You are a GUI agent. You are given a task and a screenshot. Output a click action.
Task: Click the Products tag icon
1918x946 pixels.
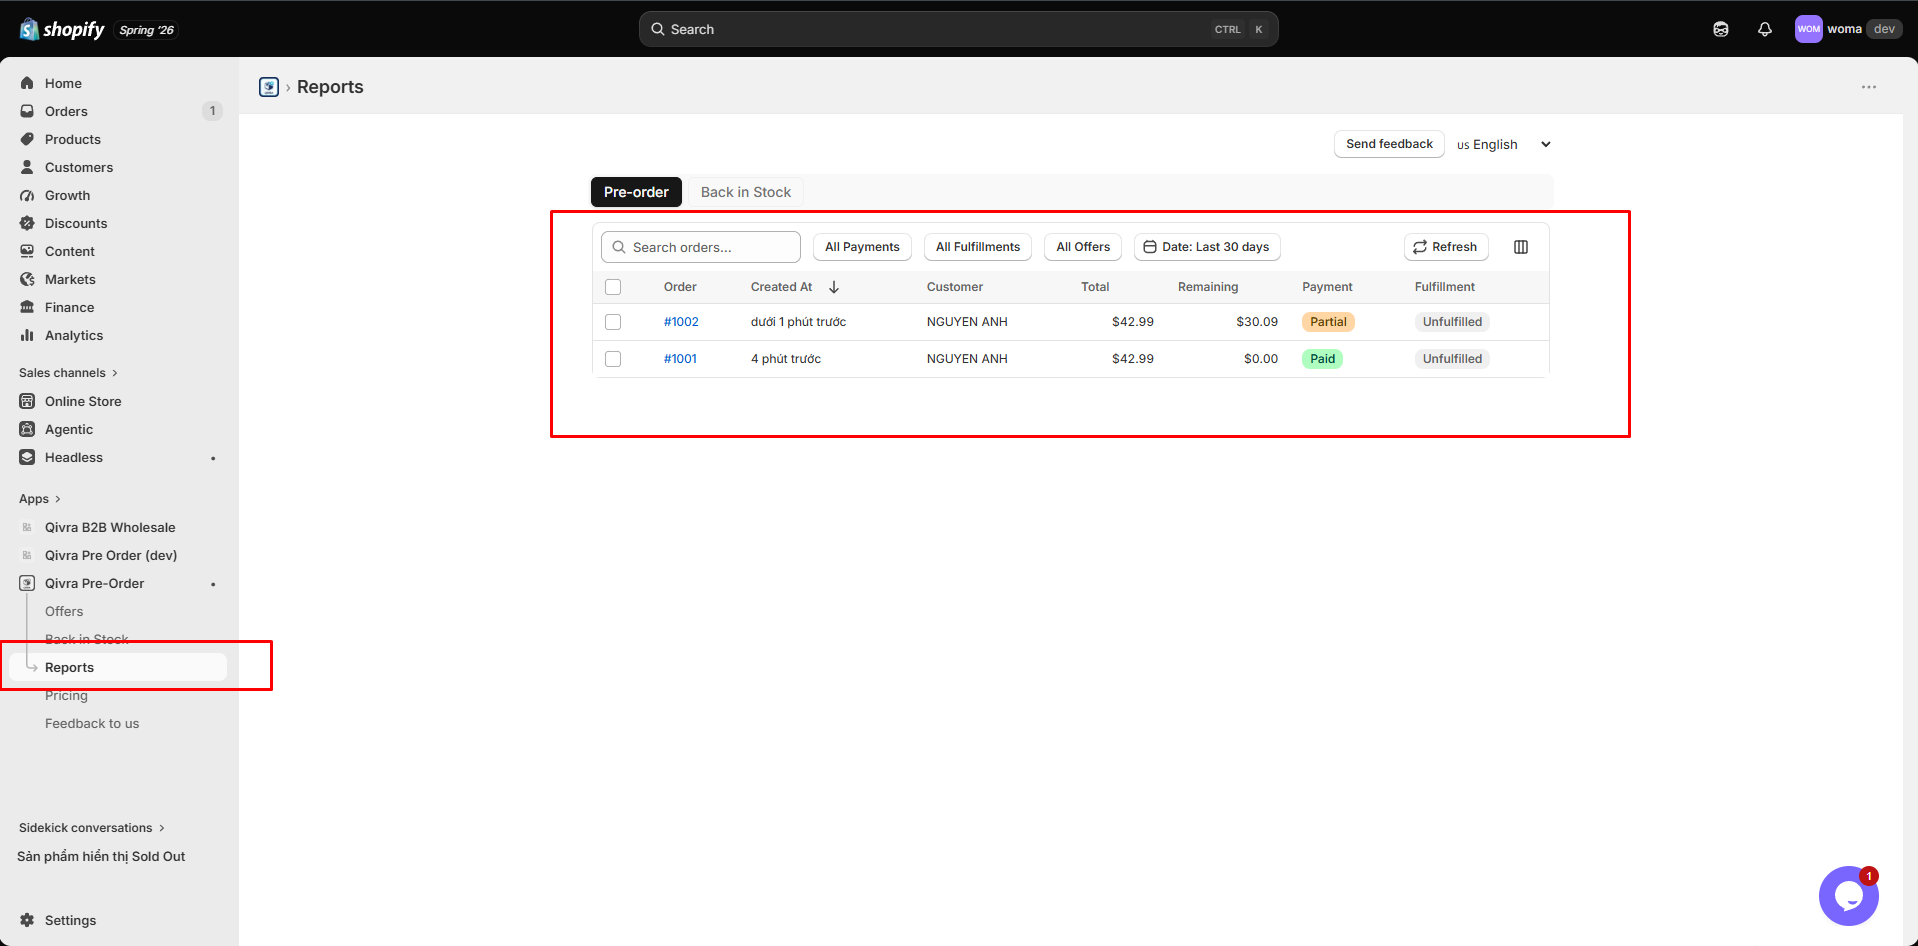tap(27, 139)
